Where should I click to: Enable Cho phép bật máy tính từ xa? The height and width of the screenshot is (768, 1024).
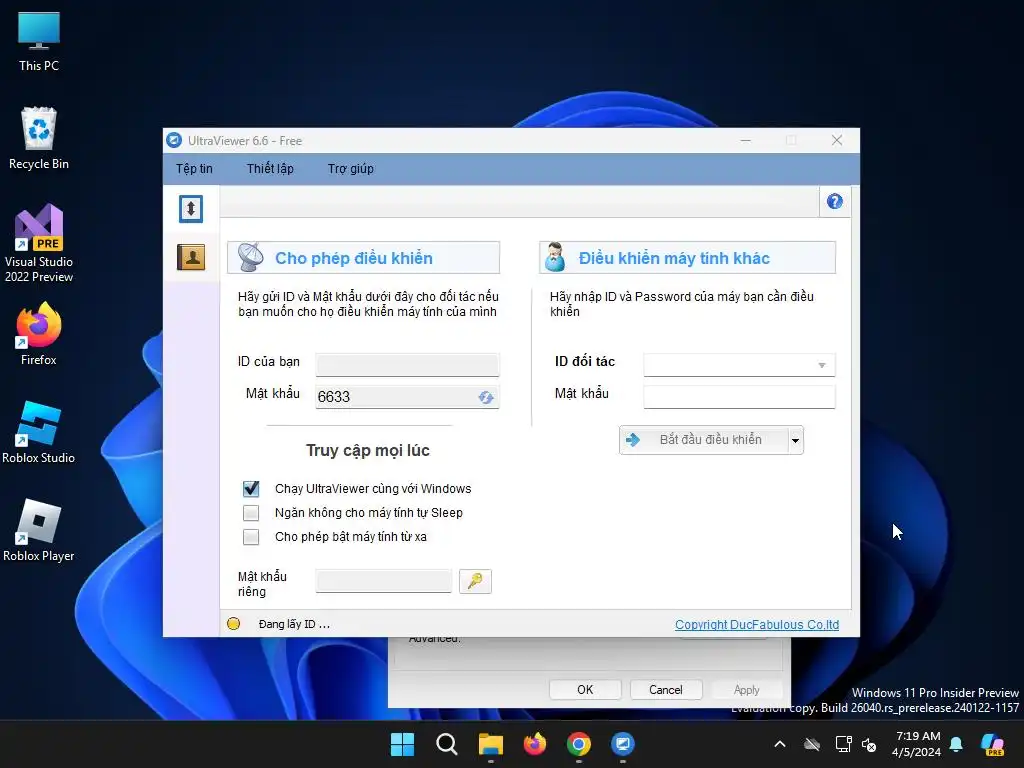251,537
